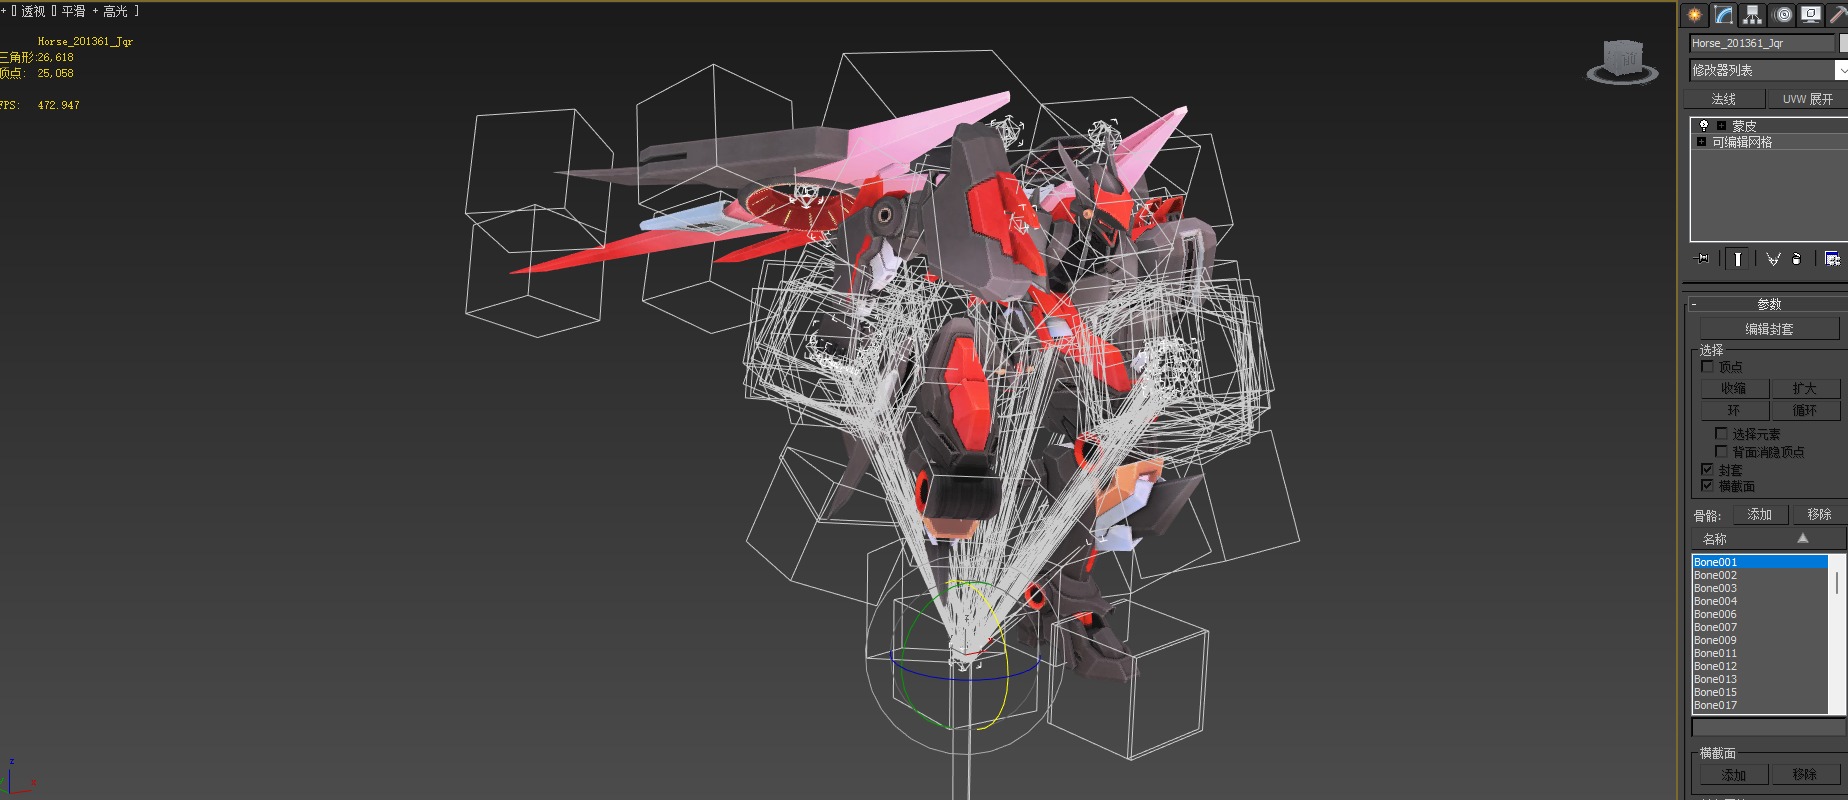Select Bone017 in the bone list
Viewport: 1848px width, 800px height.
click(x=1760, y=705)
